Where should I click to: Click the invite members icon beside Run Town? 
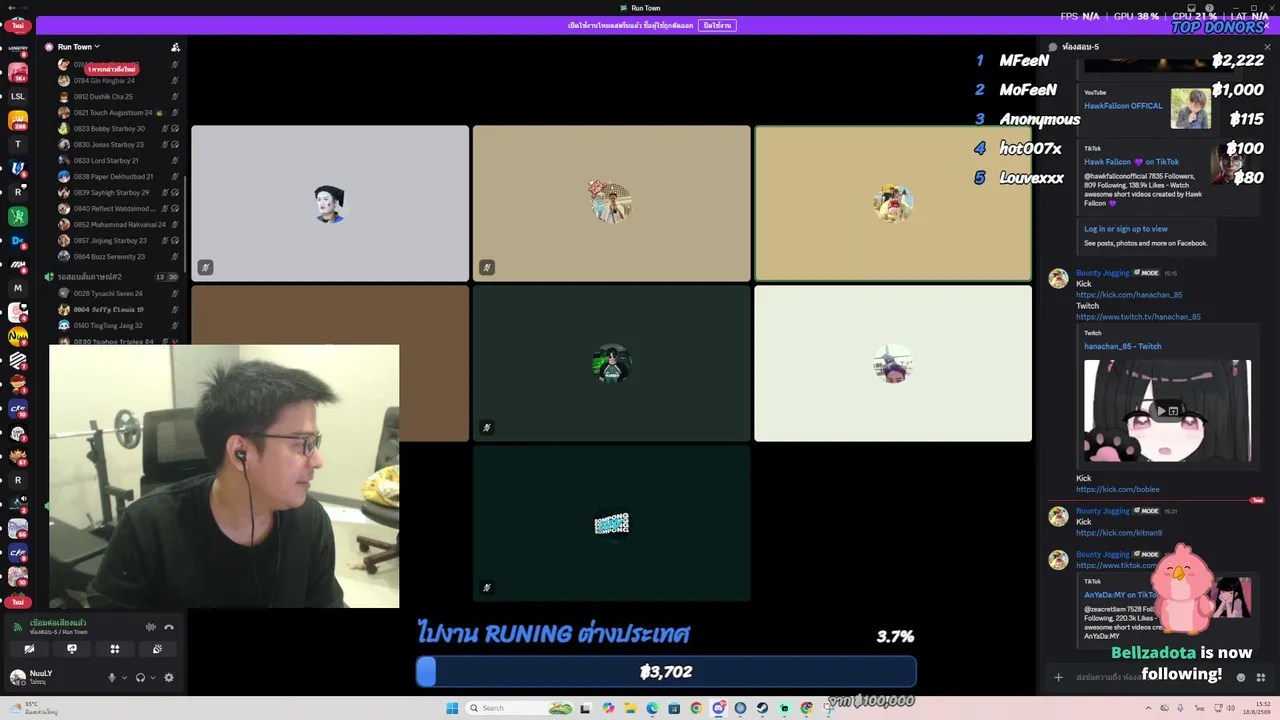[x=175, y=47]
